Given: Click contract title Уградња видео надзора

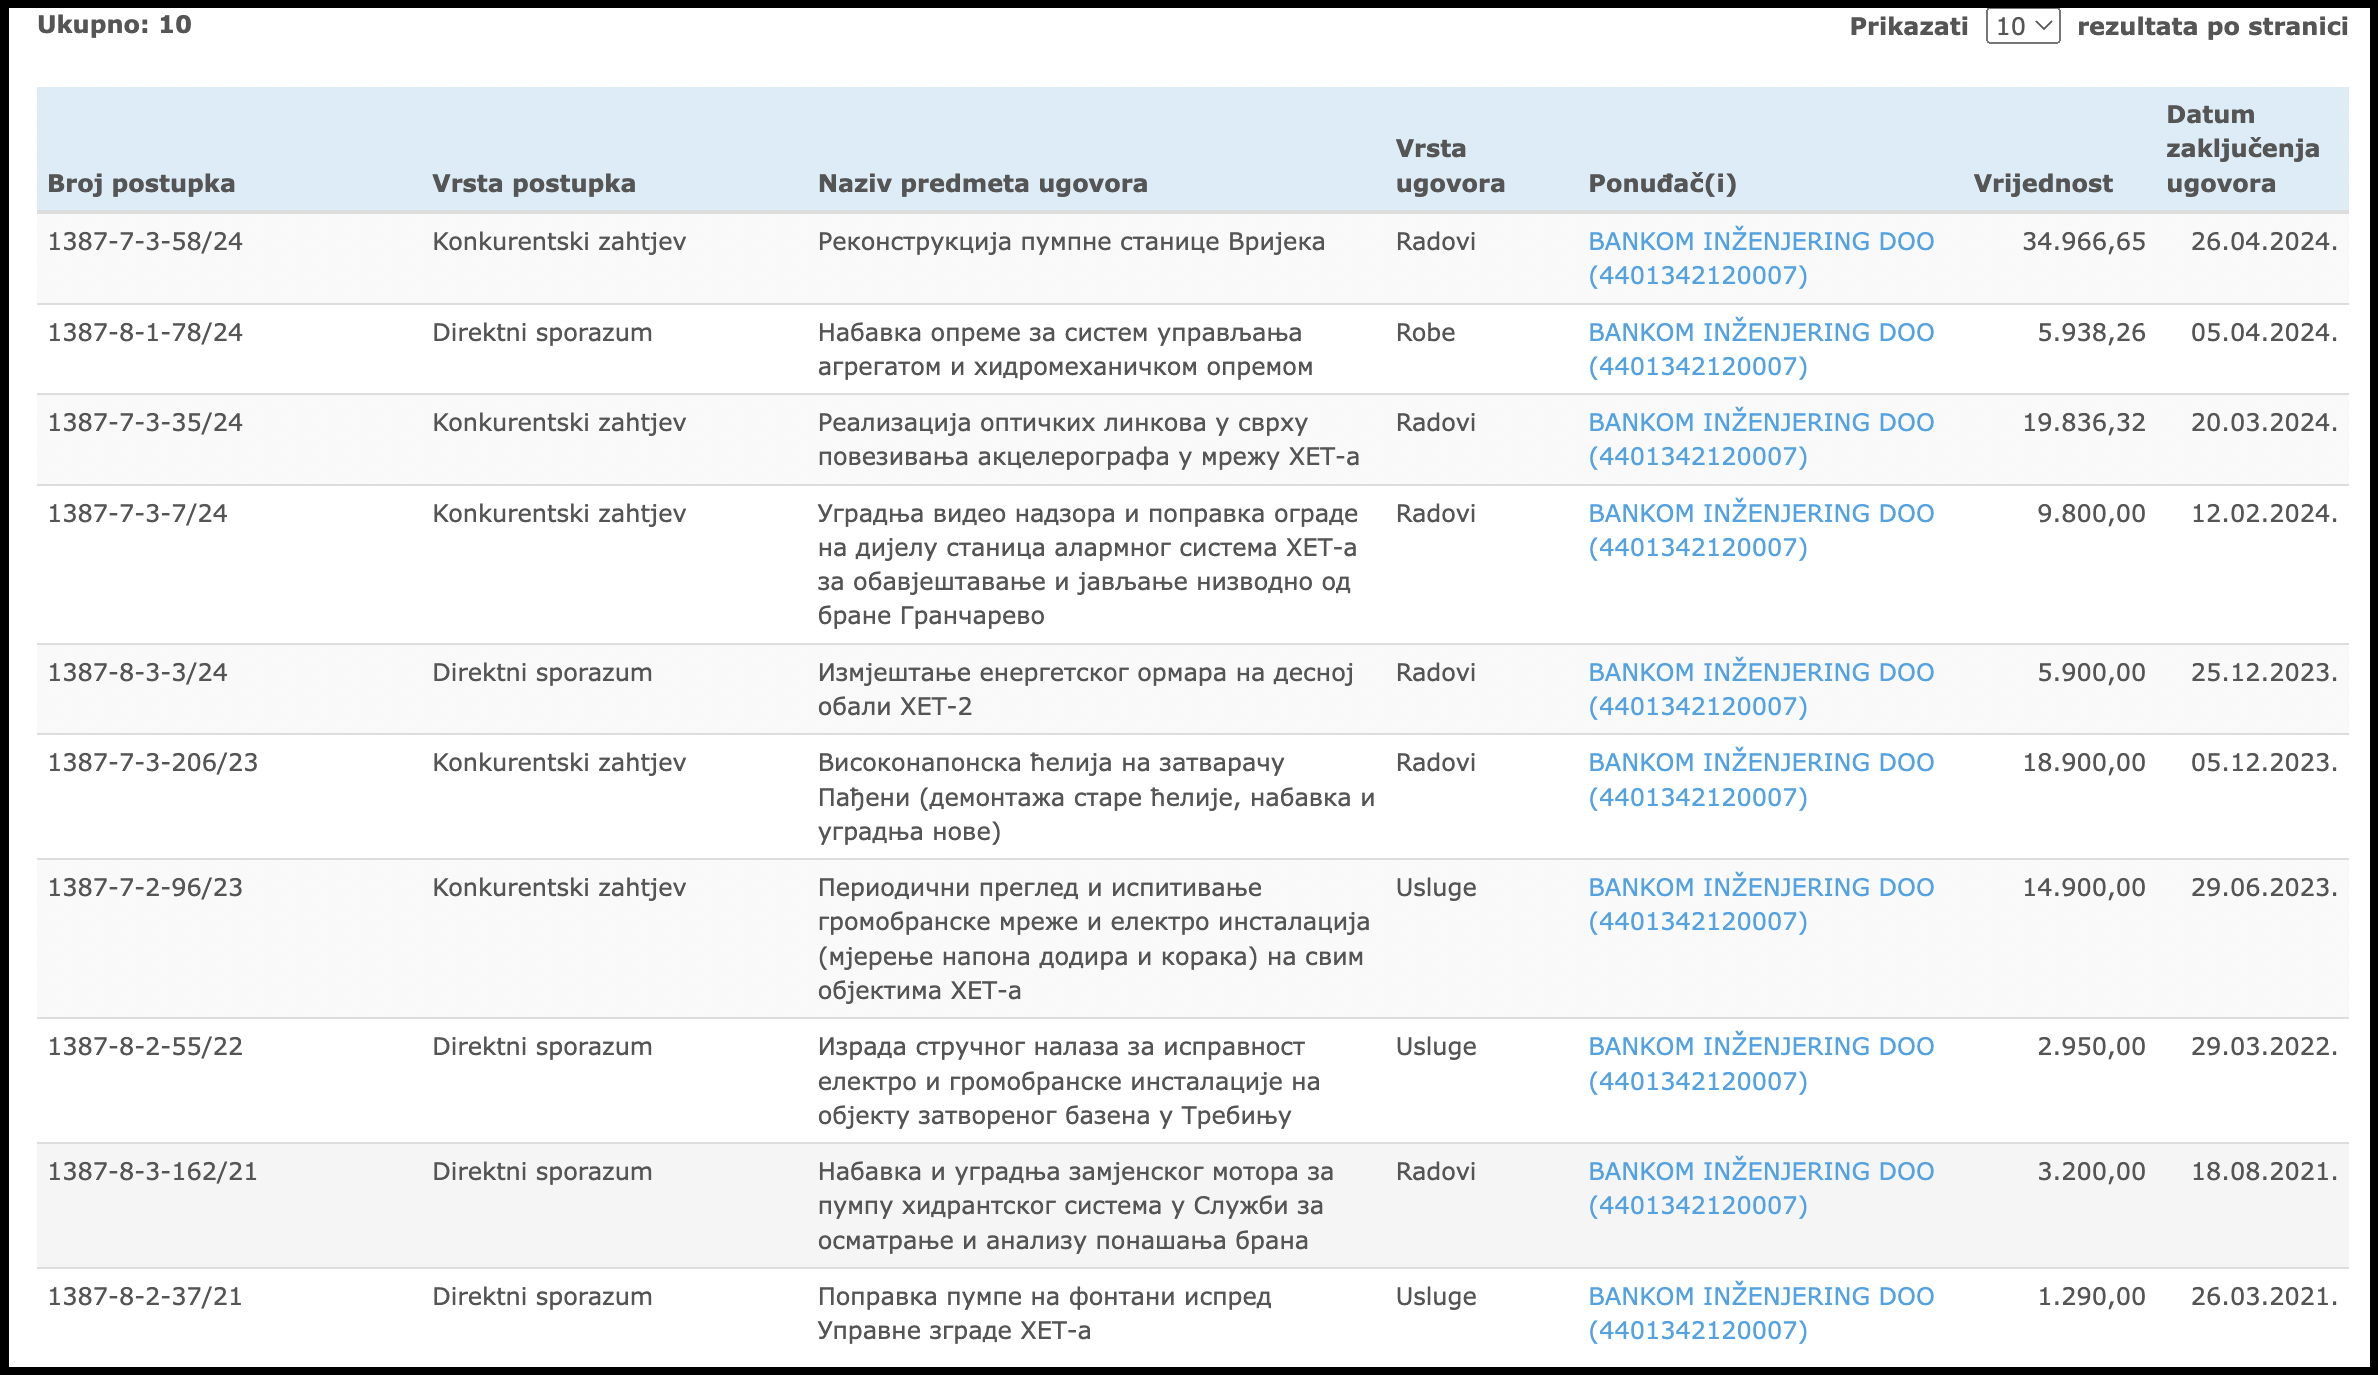Looking at the screenshot, I should click(1088, 565).
